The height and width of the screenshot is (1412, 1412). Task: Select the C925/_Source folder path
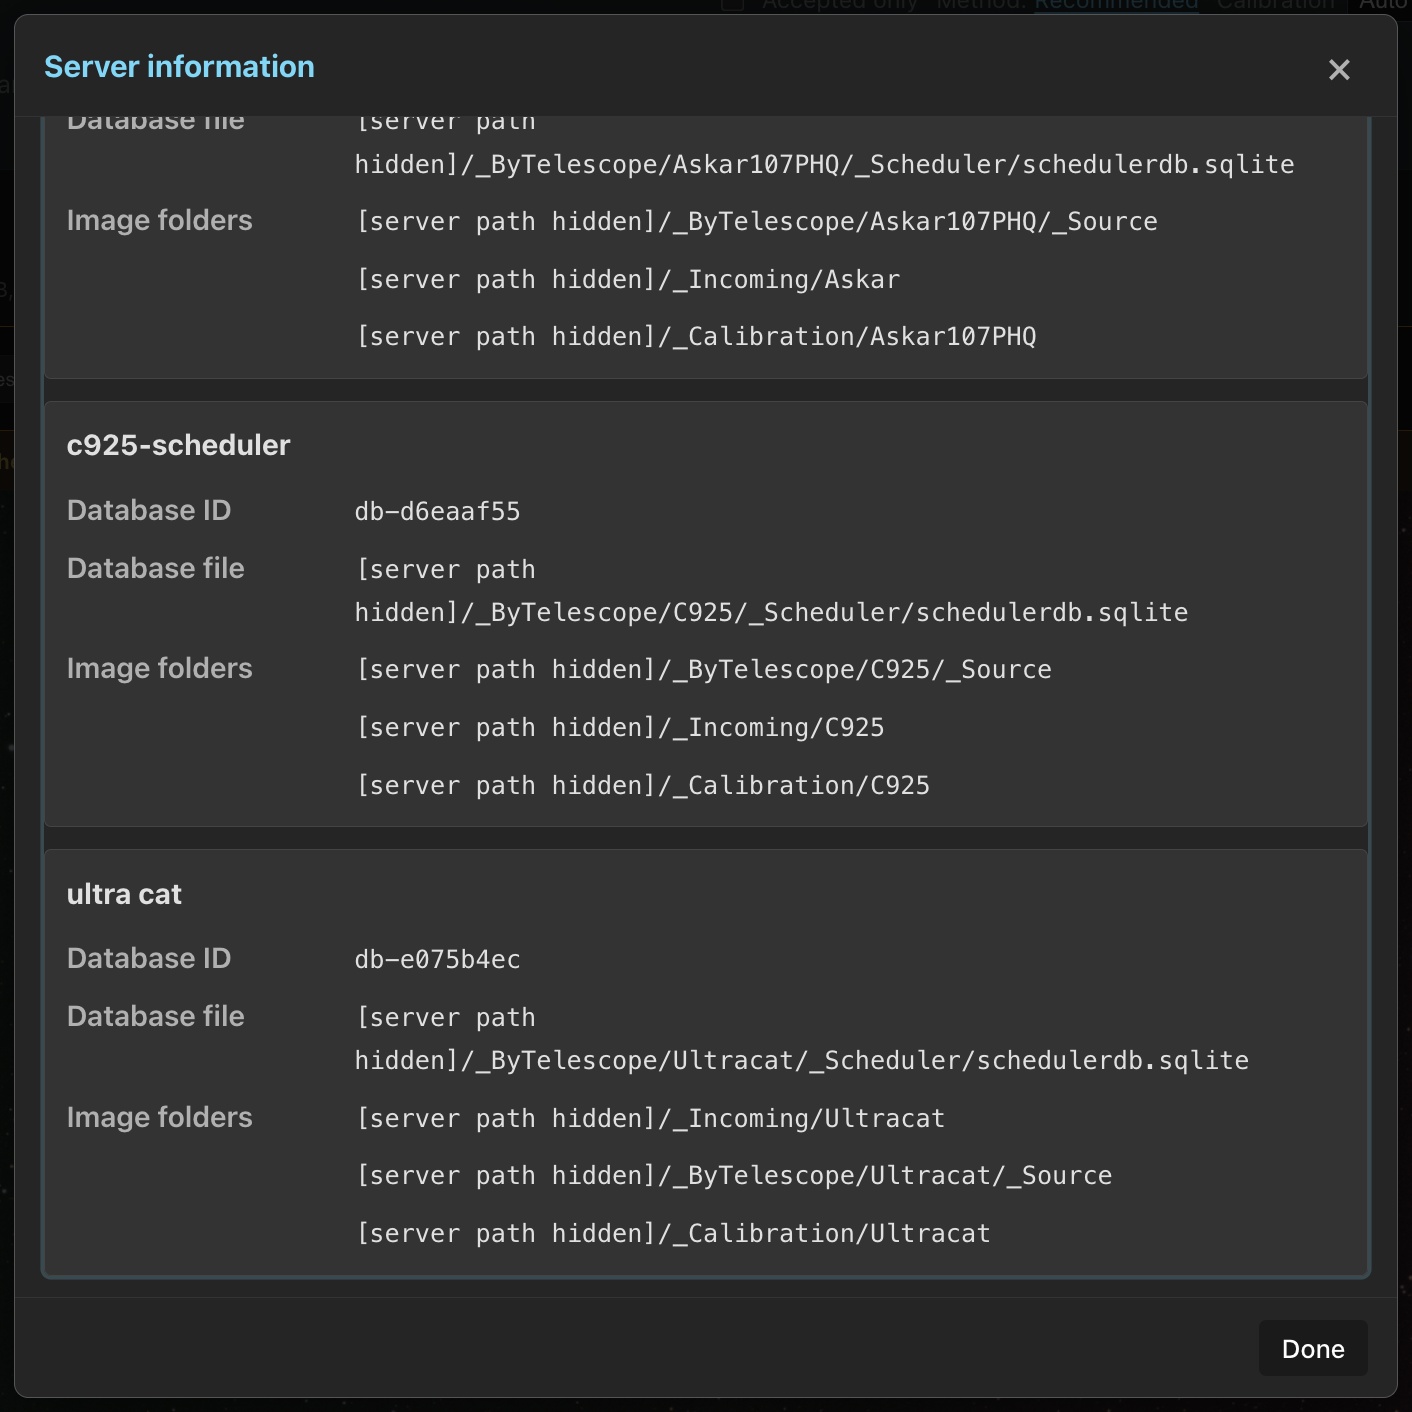point(704,669)
